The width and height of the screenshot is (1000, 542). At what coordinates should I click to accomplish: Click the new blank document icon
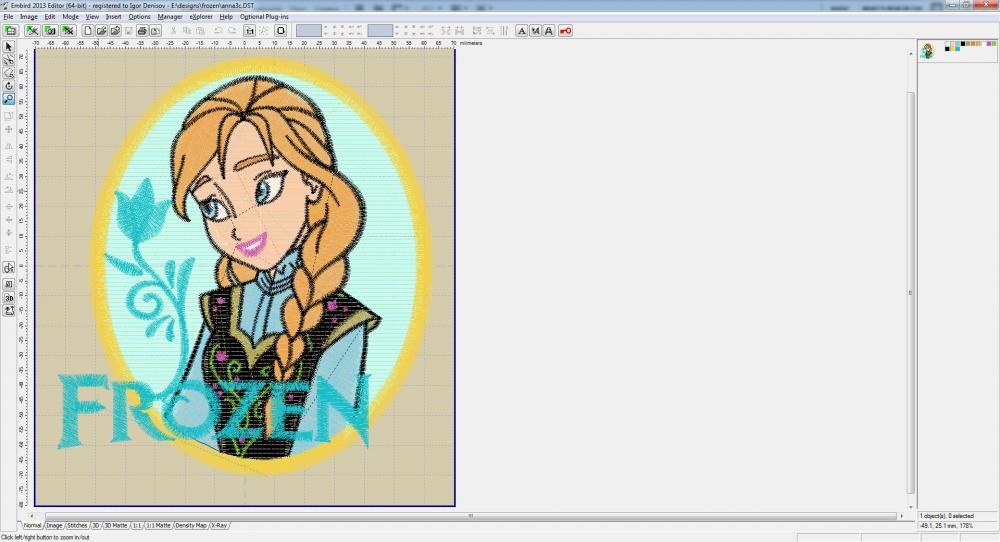88,31
